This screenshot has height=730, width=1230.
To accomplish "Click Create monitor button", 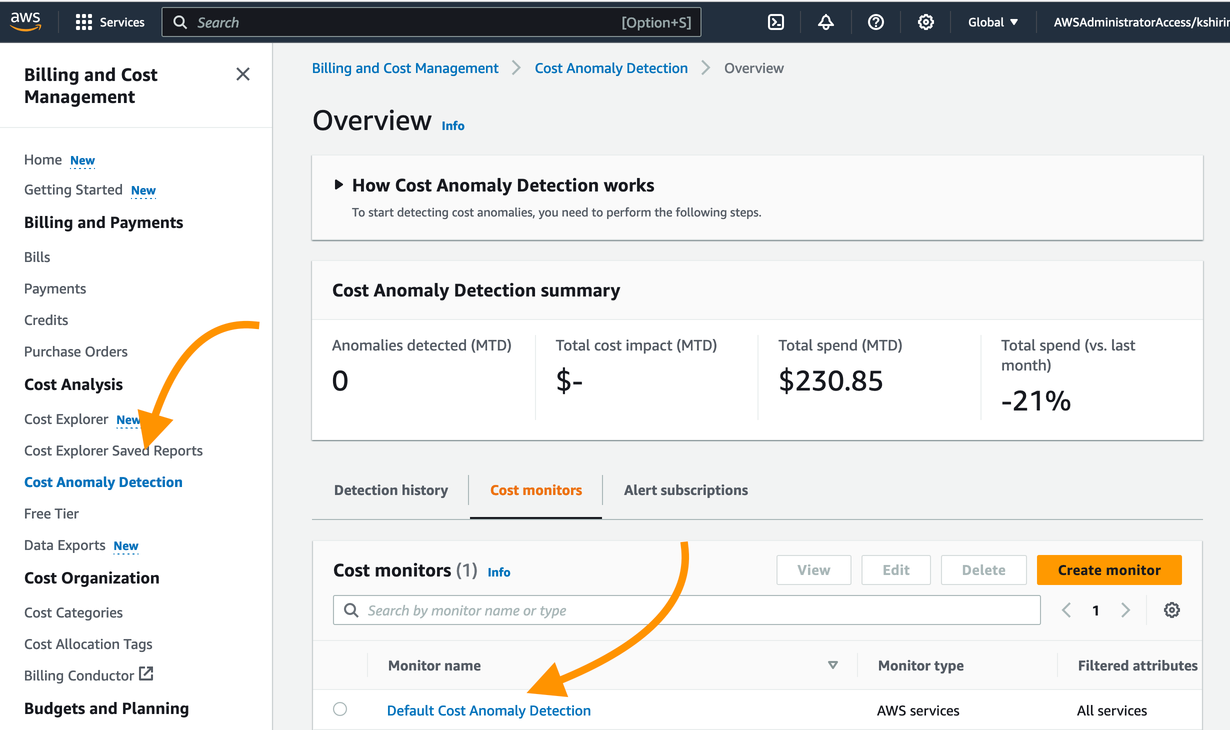I will coord(1109,570).
